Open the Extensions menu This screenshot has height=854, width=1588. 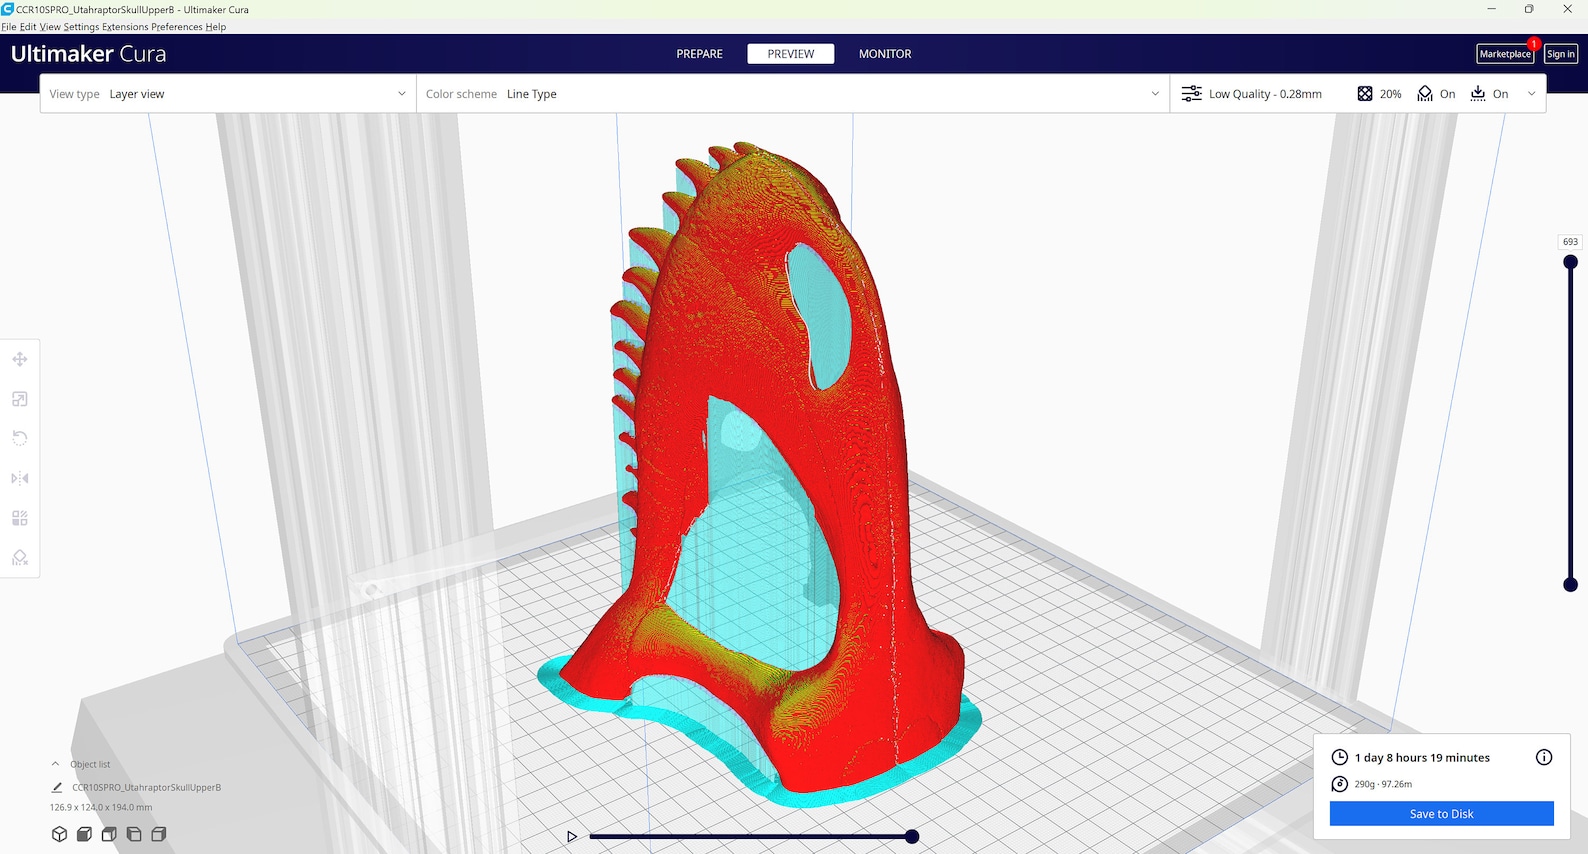click(x=125, y=27)
